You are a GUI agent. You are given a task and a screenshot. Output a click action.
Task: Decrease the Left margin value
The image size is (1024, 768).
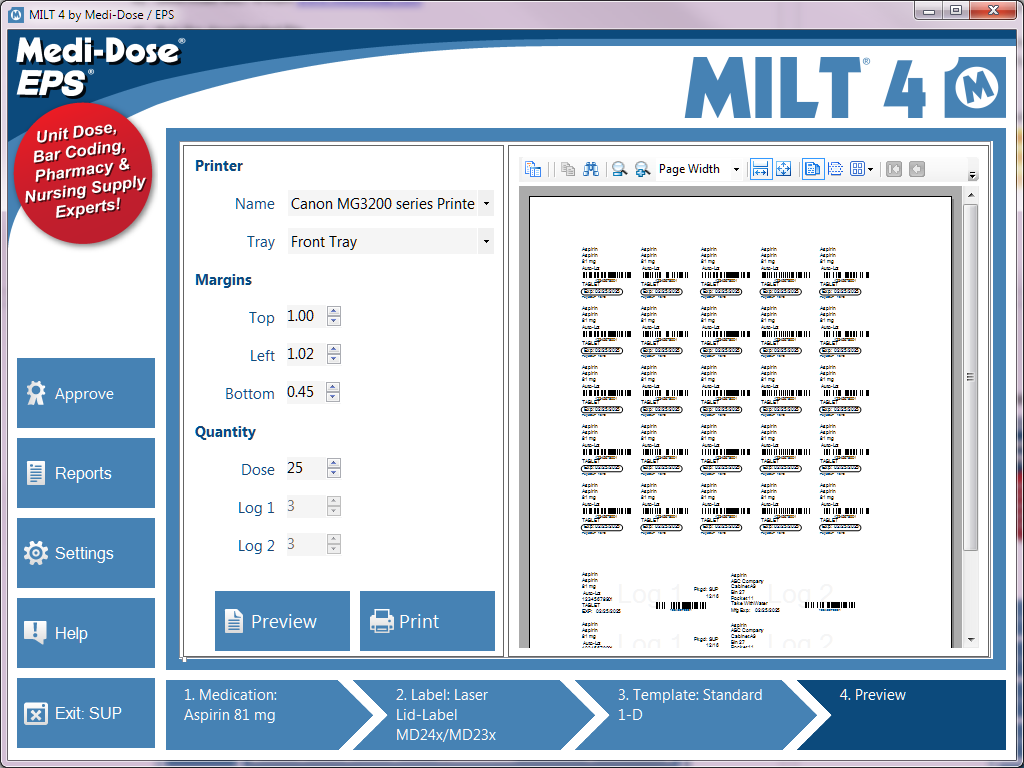334,359
